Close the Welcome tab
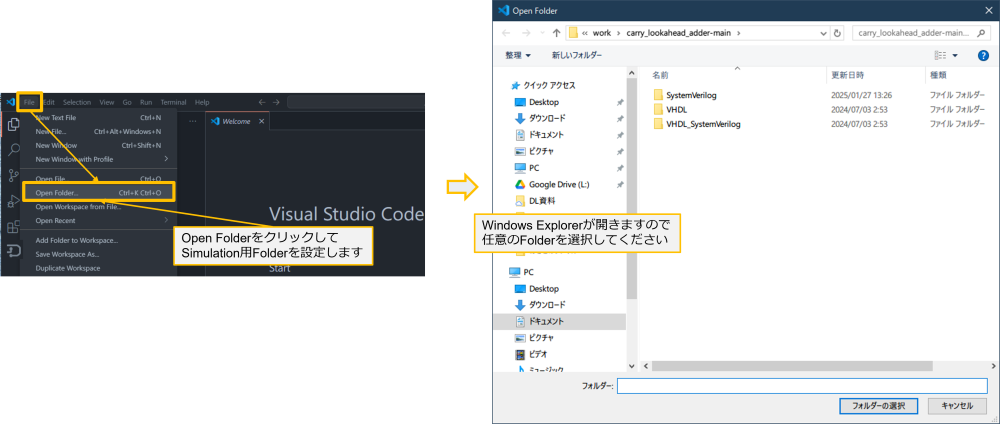The image size is (1000, 424). (261, 121)
